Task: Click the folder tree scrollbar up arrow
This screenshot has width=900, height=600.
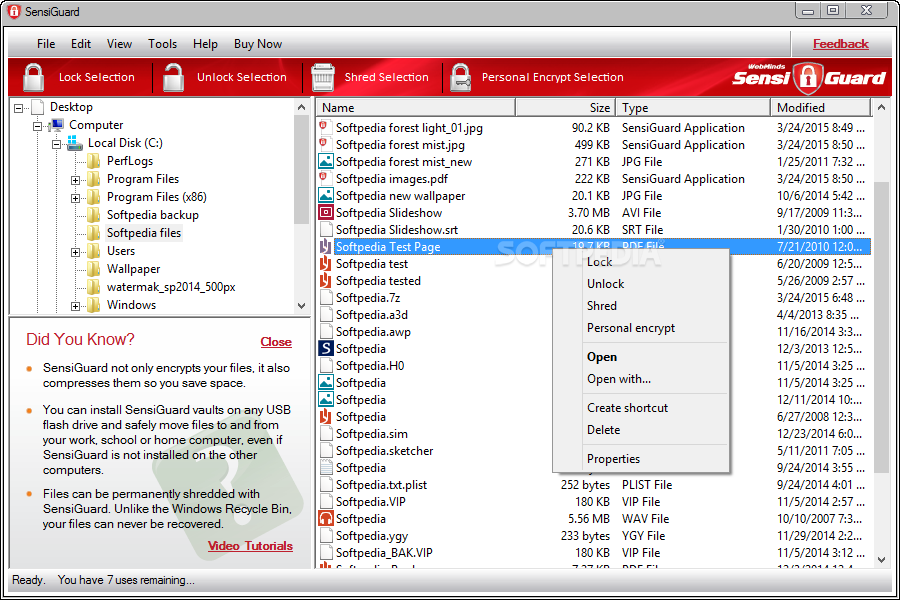Action: point(302,107)
